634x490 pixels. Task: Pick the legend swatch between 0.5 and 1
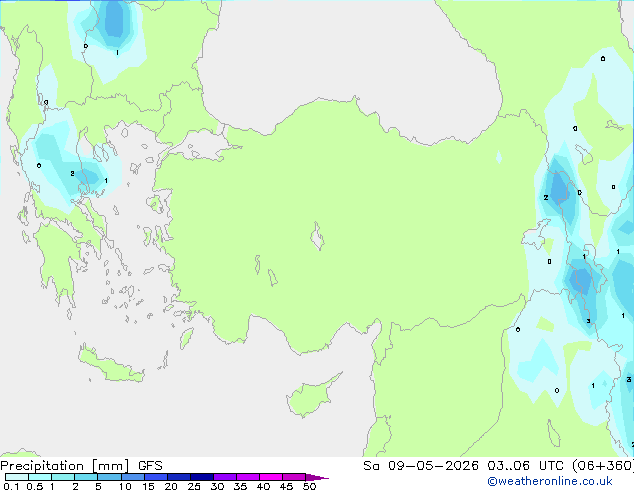tap(40, 477)
